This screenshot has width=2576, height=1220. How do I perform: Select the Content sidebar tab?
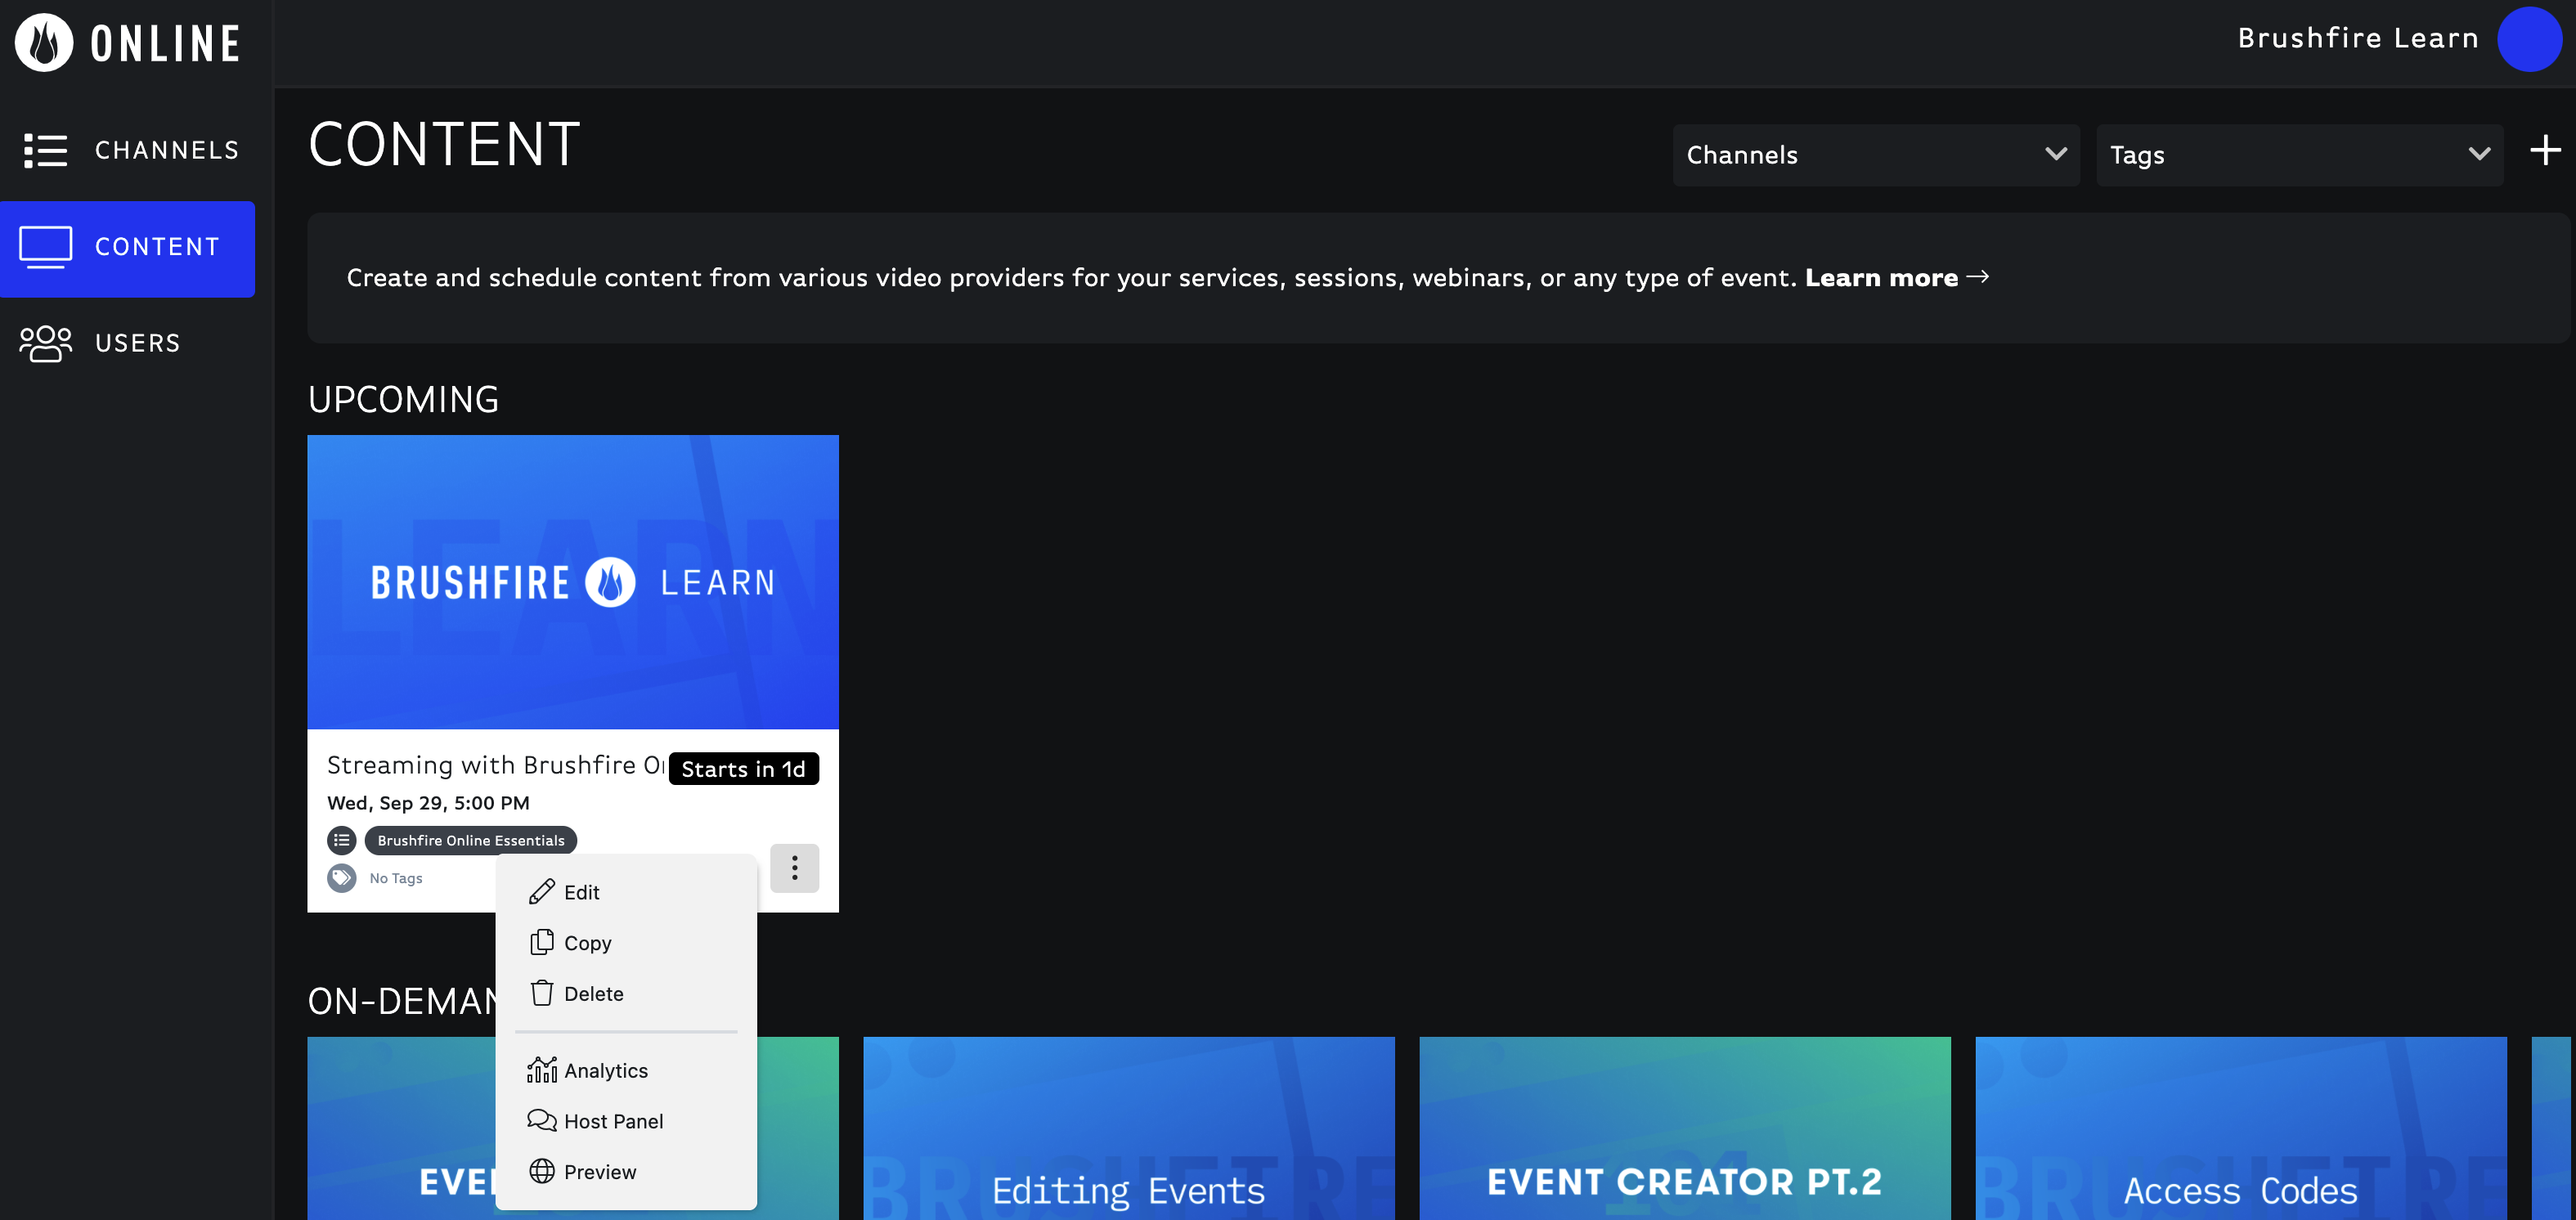(x=128, y=248)
